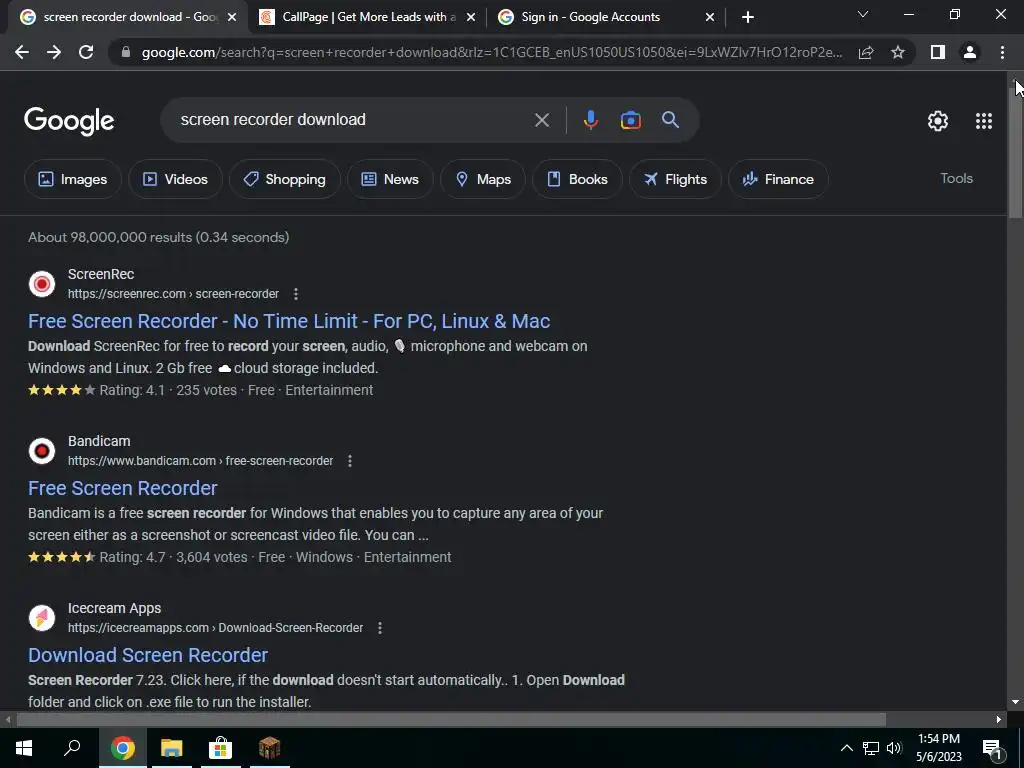This screenshot has height=768, width=1024.
Task: Open volume control in system tray
Action: 894,748
